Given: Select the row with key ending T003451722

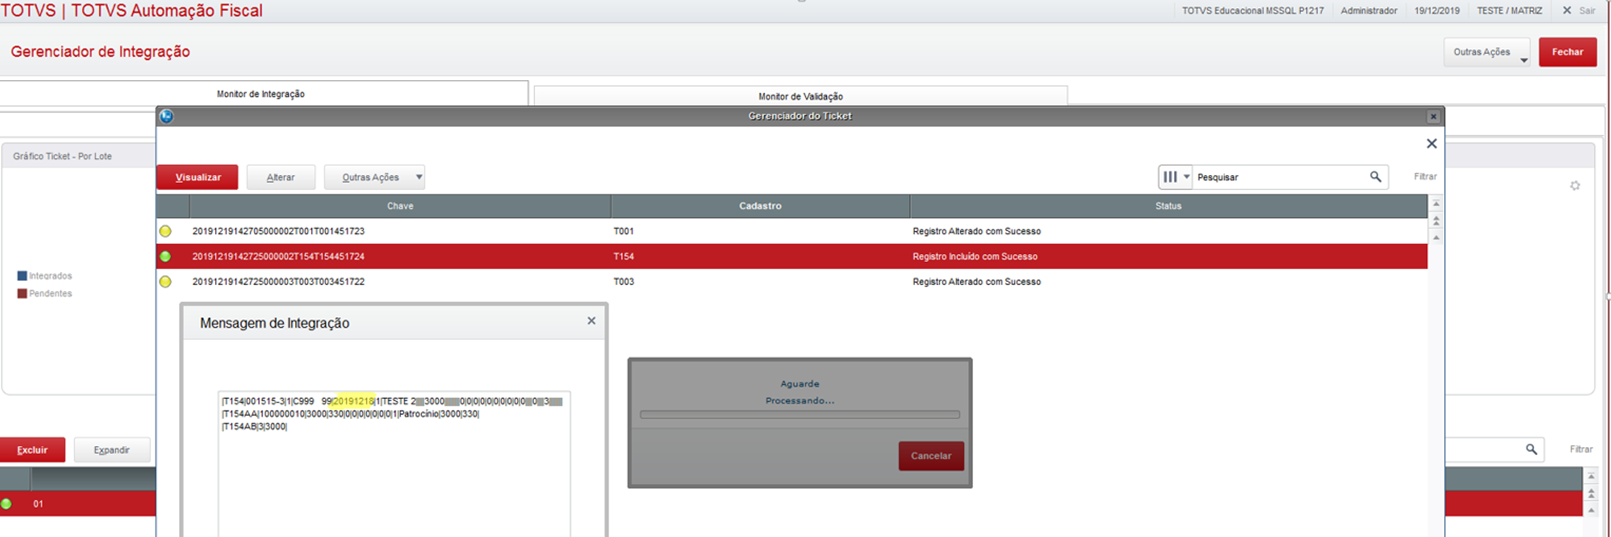Looking at the screenshot, I should click(x=792, y=282).
